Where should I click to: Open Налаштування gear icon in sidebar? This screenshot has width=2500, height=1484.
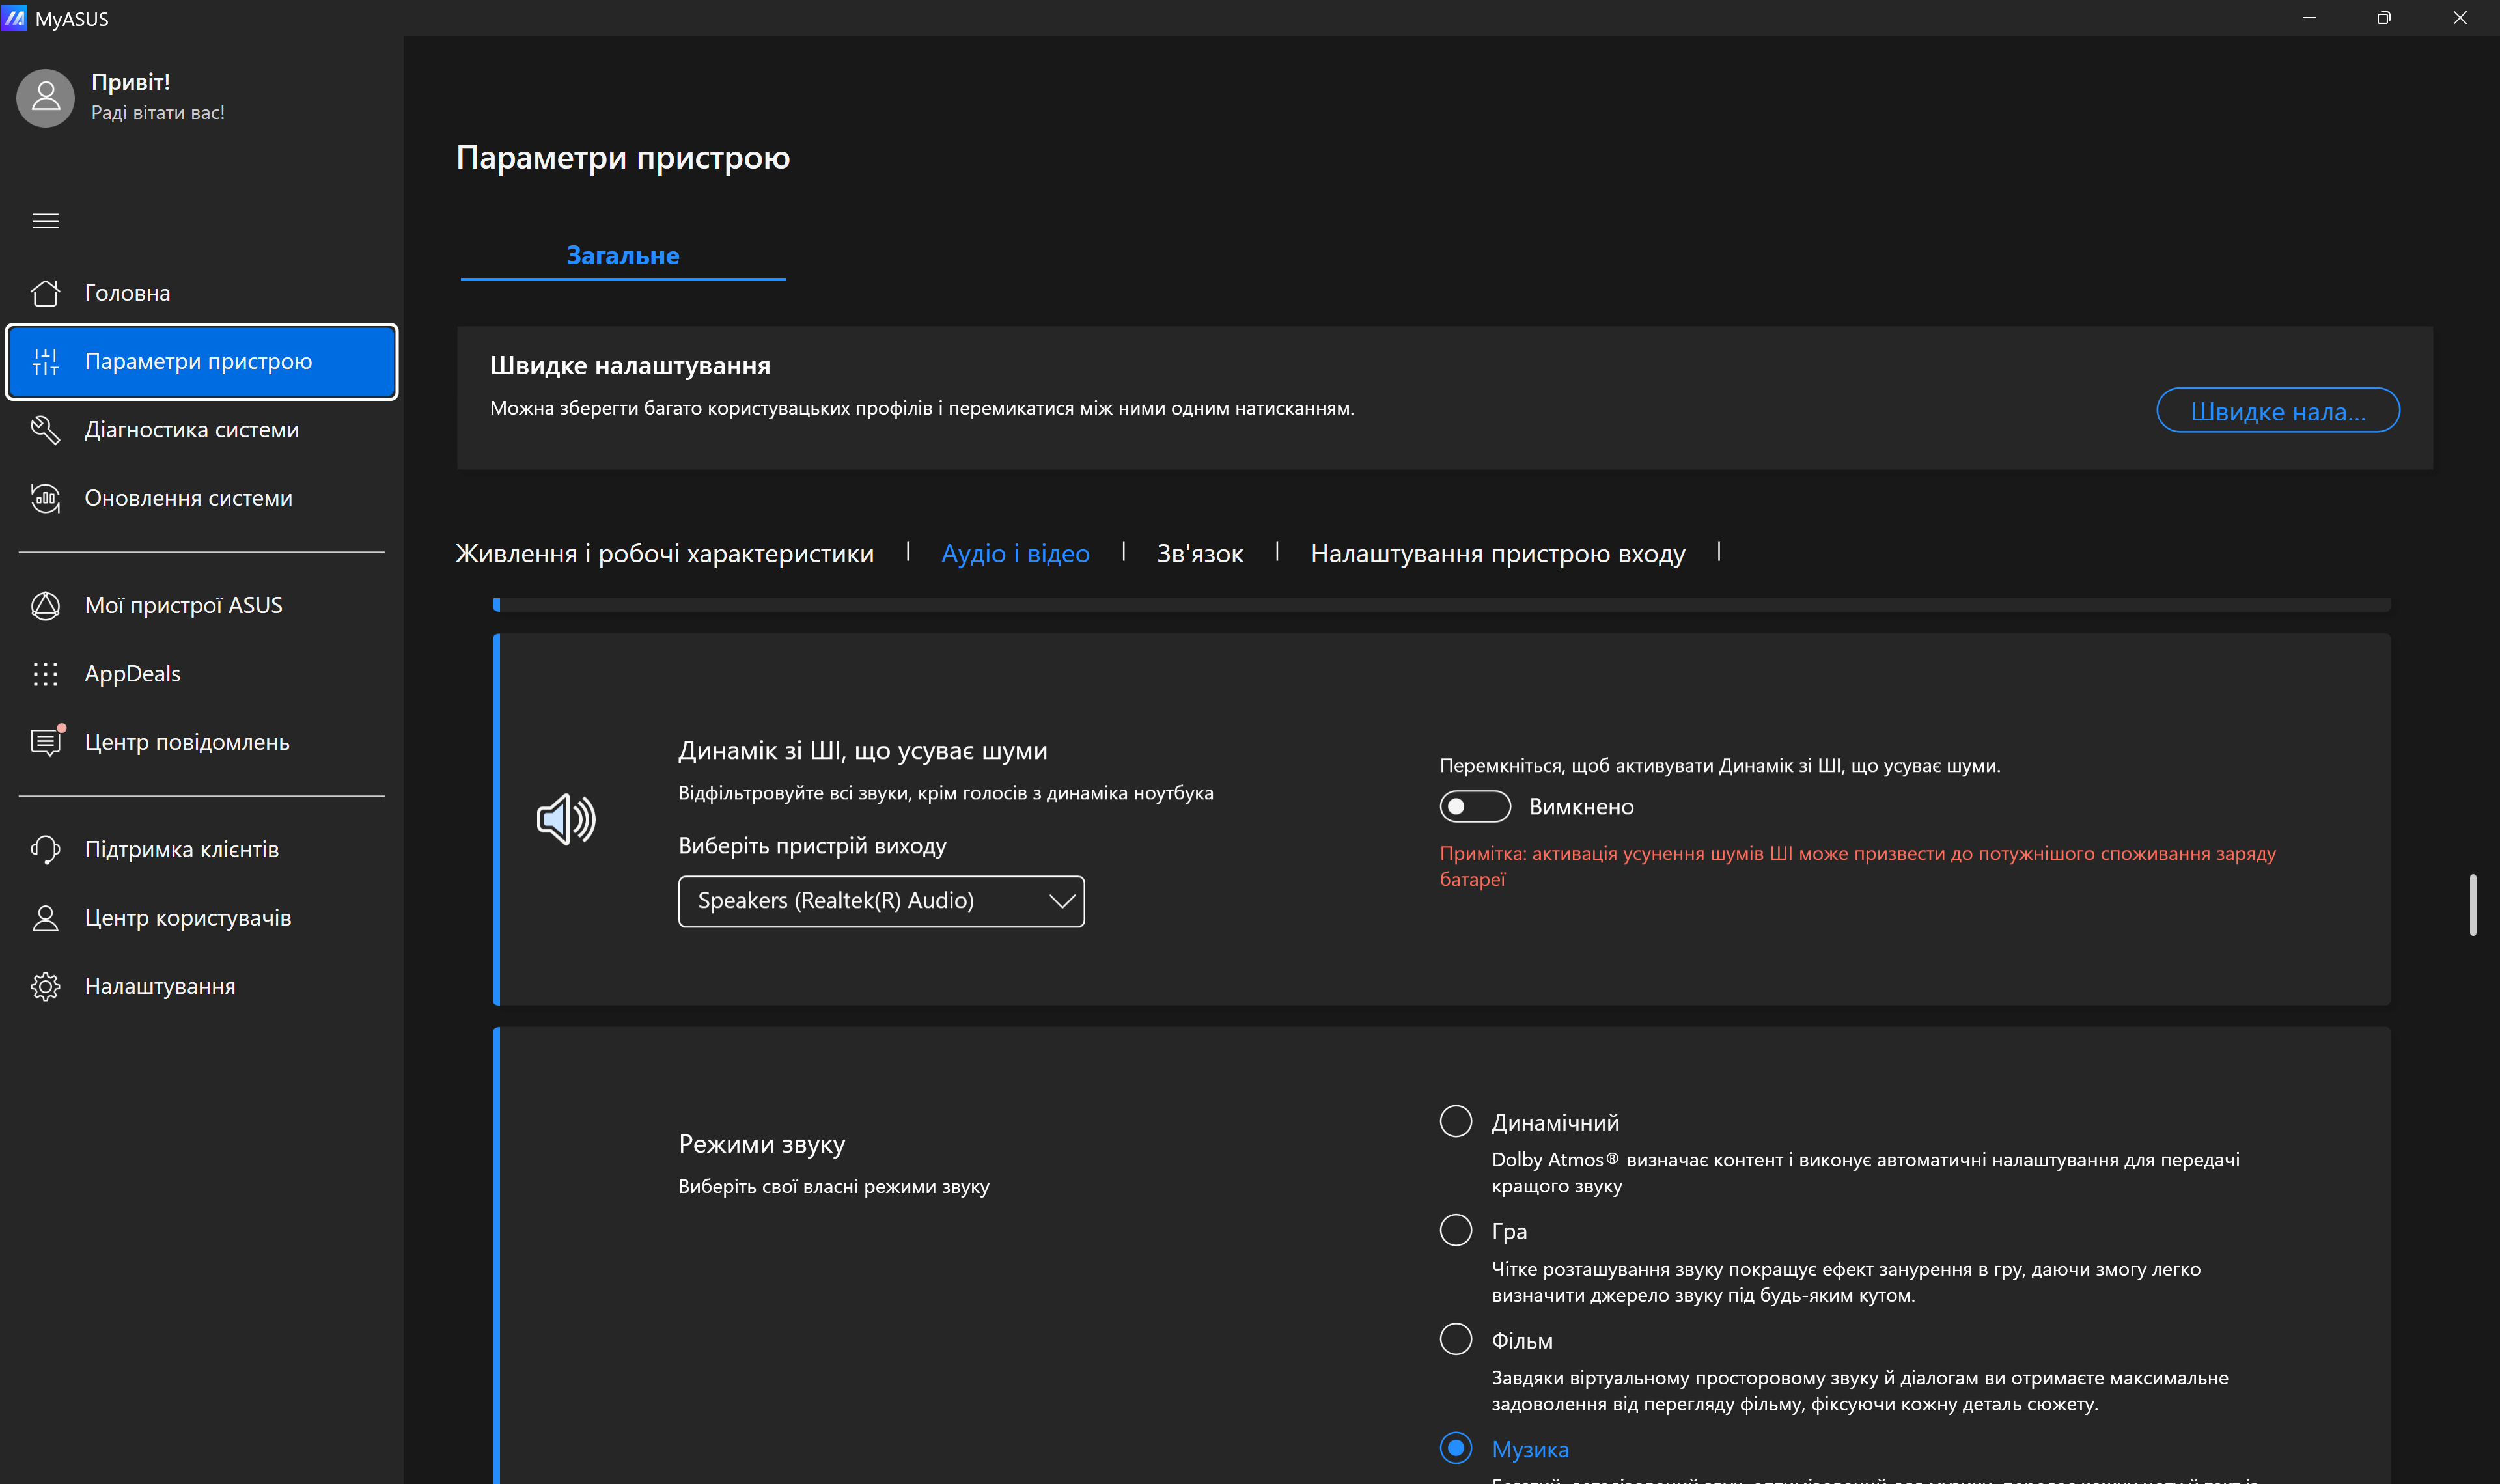(x=45, y=986)
